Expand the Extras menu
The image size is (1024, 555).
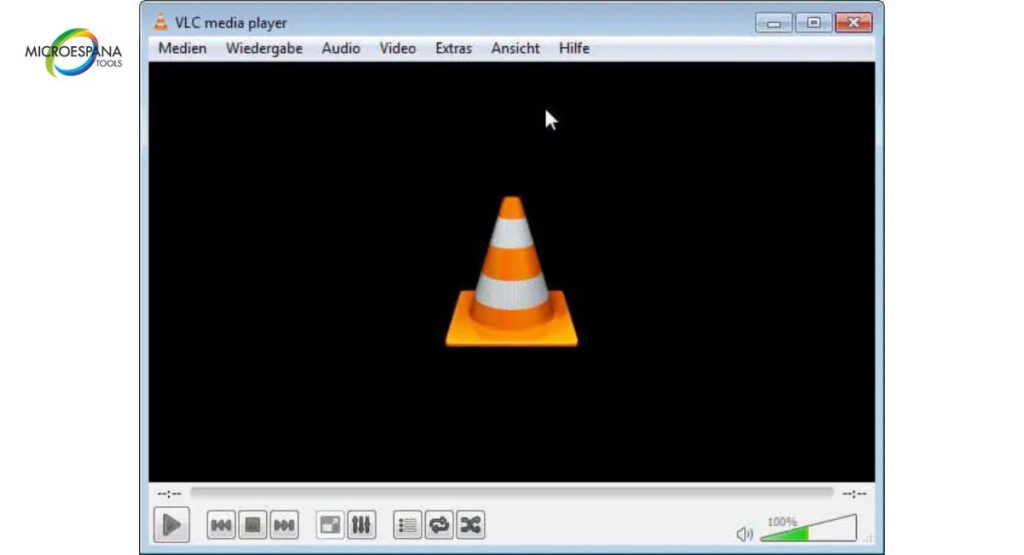(x=453, y=48)
